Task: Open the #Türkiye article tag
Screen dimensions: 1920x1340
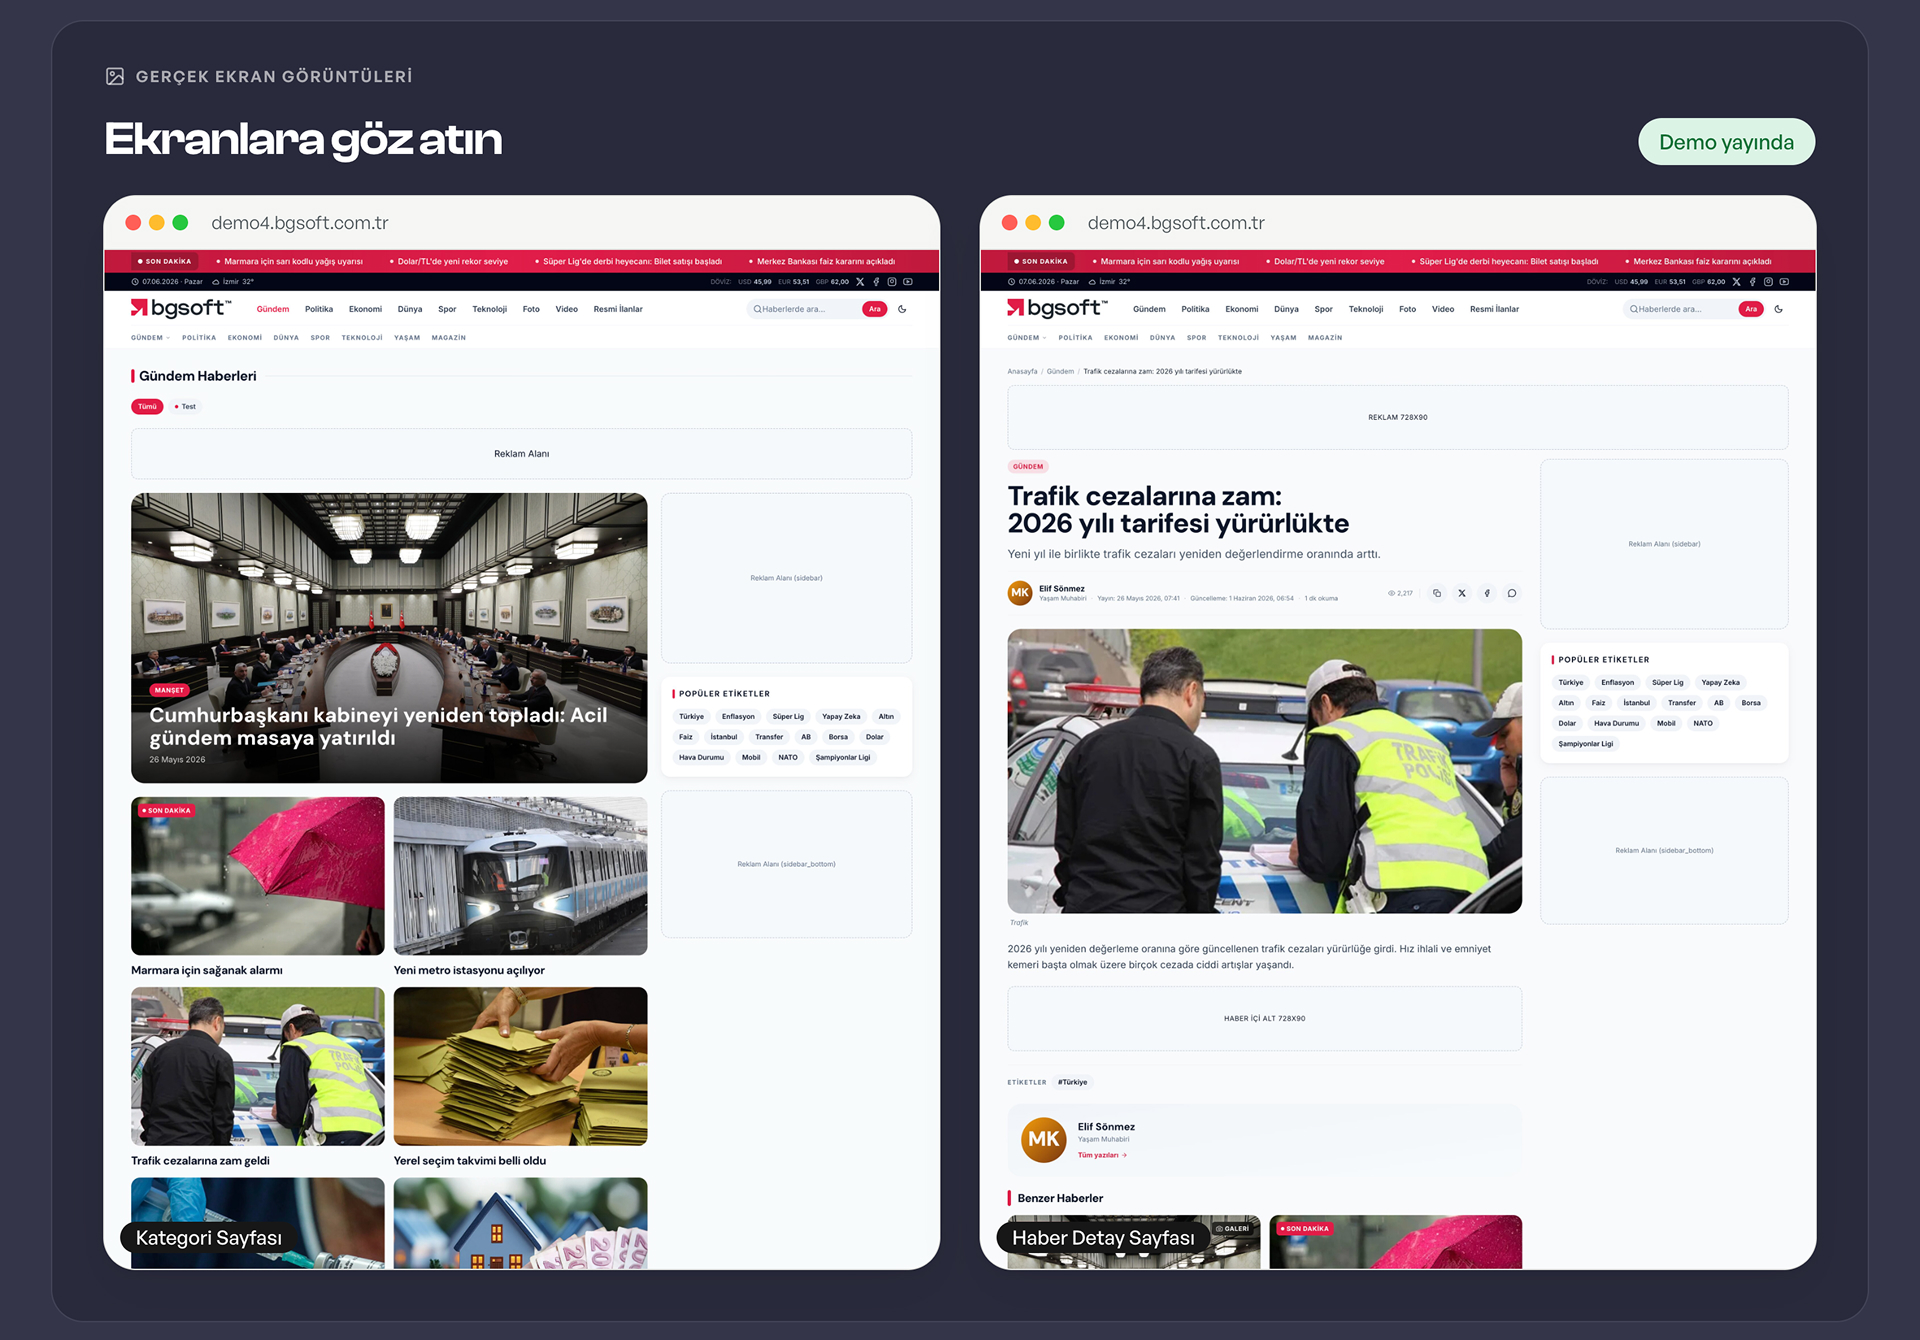Action: click(1073, 1082)
